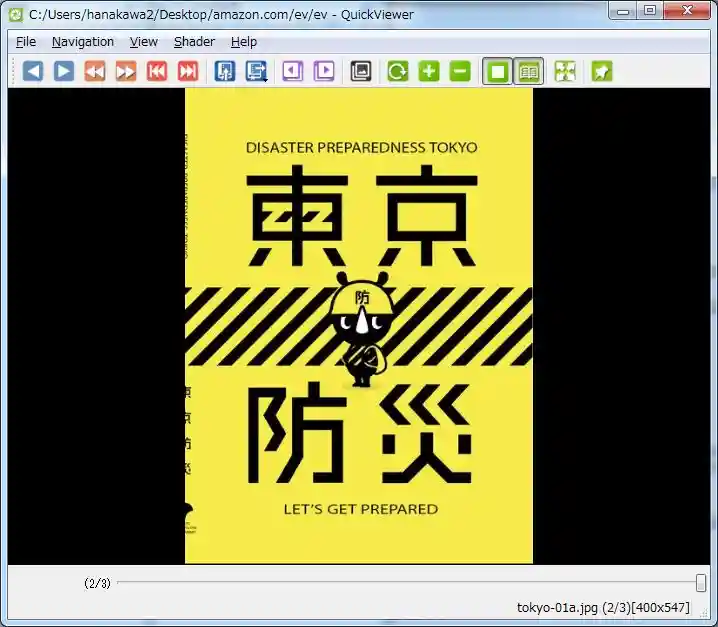
Task: Click the page slider handle
Action: click(701, 583)
